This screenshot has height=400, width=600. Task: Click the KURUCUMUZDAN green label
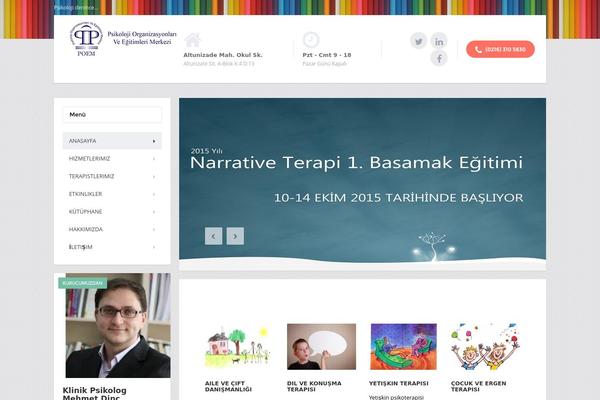click(83, 283)
